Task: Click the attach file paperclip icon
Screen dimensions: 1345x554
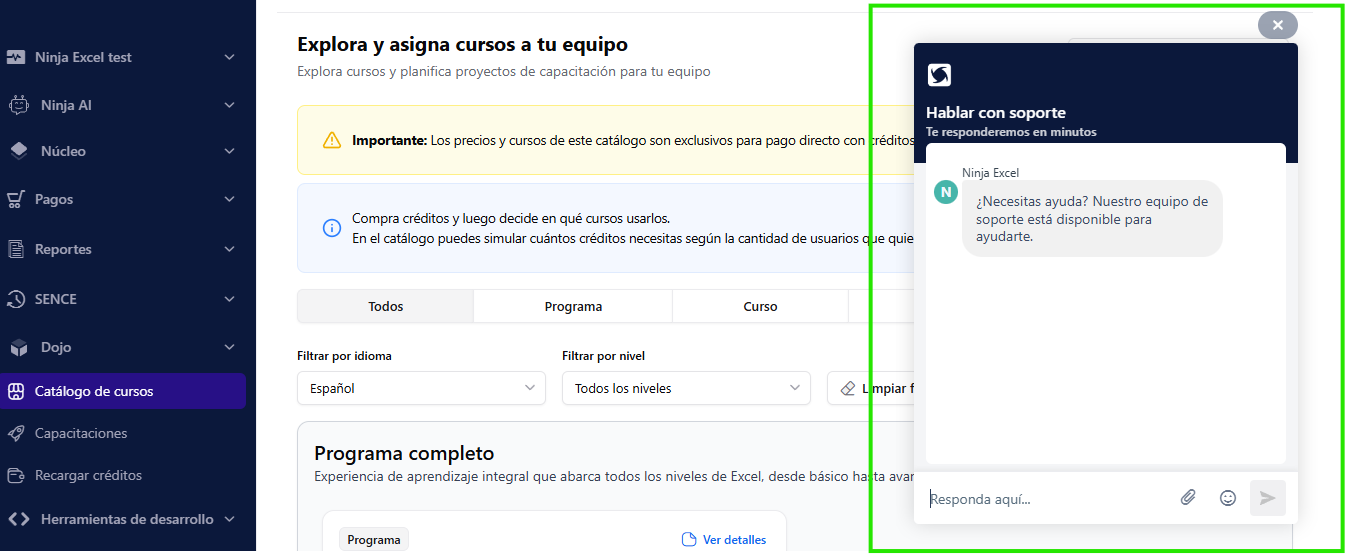Action: (x=1188, y=497)
